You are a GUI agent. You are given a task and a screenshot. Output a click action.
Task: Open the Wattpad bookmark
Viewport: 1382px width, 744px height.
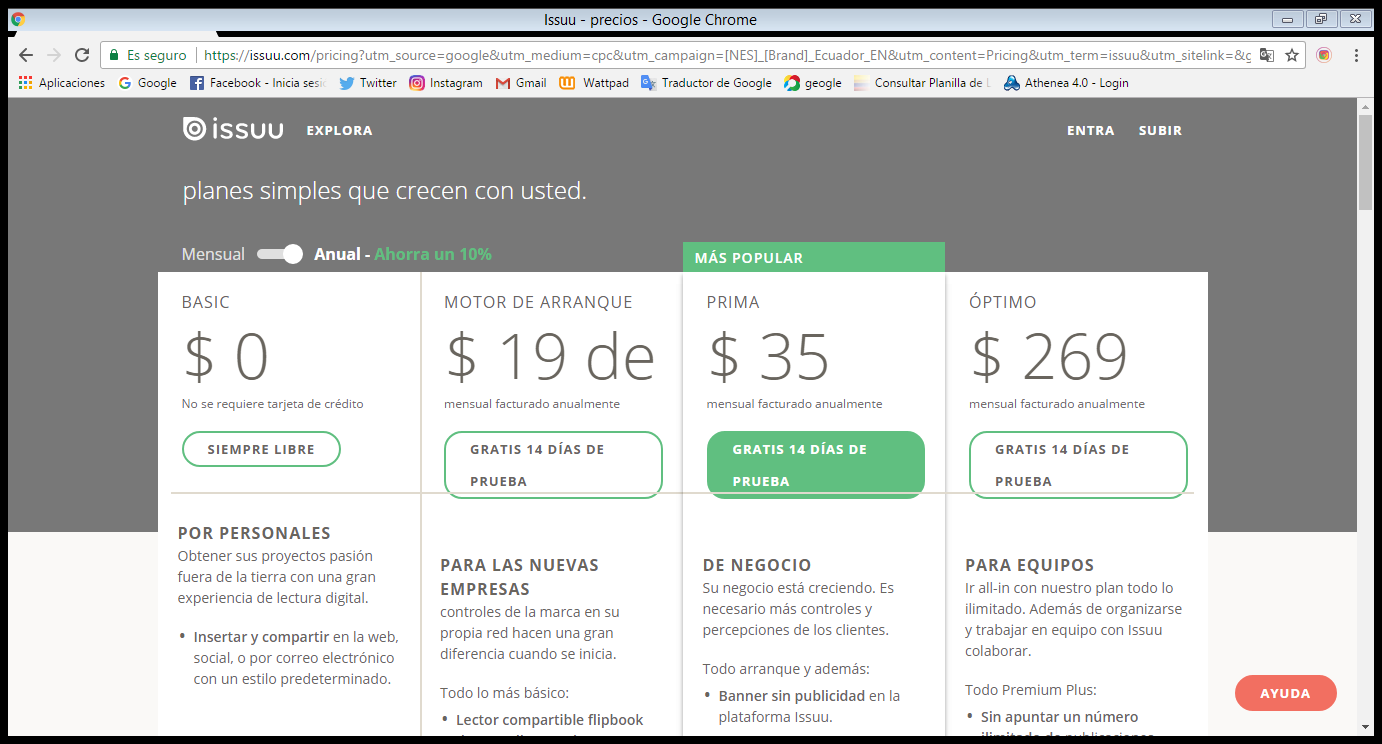(x=594, y=83)
